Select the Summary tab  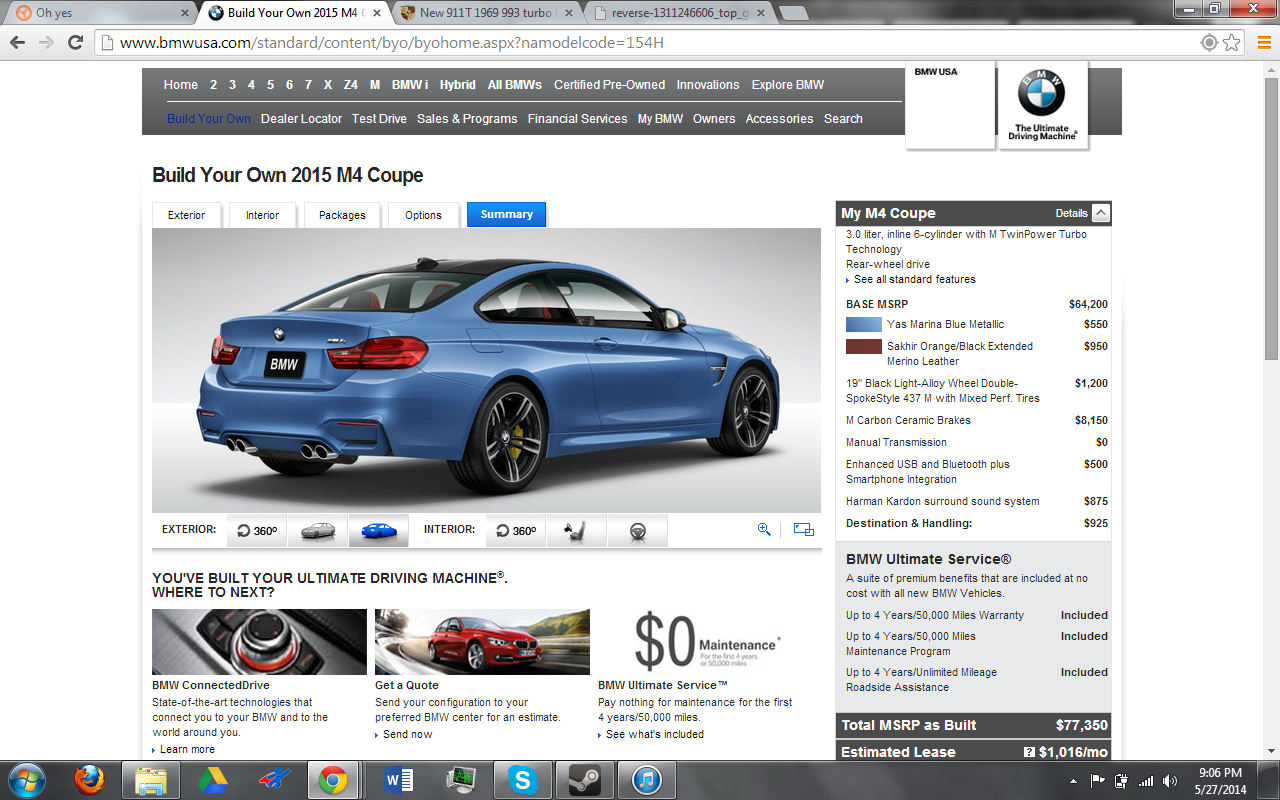[506, 214]
